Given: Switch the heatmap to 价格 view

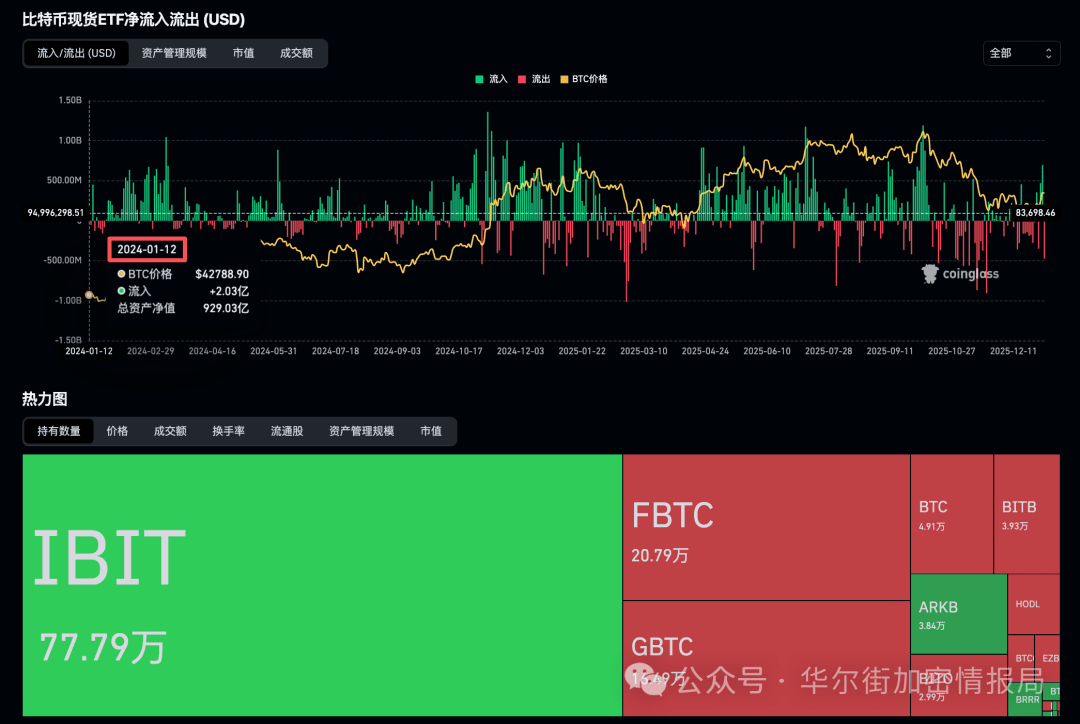Looking at the screenshot, I should 117,431.
